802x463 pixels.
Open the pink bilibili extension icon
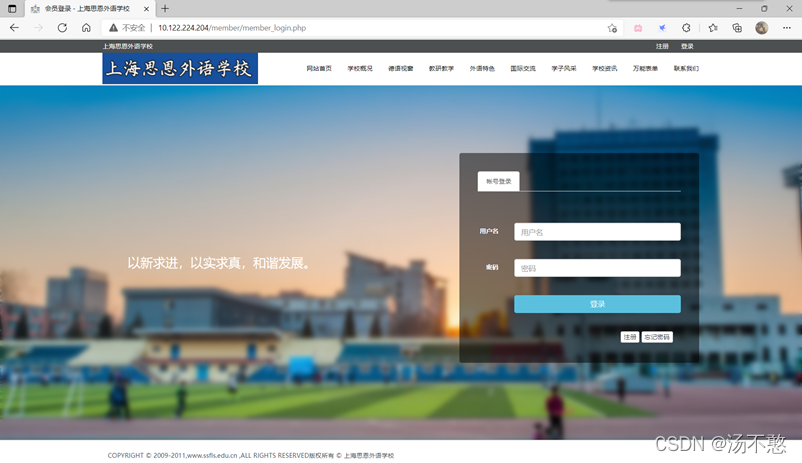click(638, 28)
